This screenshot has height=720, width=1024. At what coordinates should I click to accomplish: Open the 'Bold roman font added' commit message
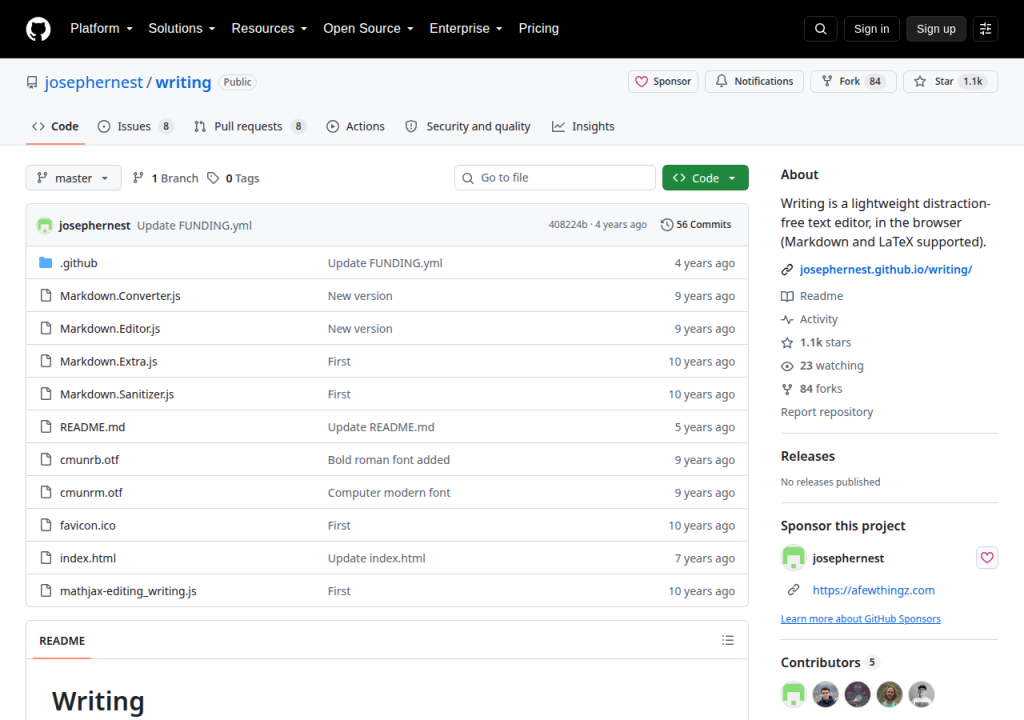click(x=389, y=459)
